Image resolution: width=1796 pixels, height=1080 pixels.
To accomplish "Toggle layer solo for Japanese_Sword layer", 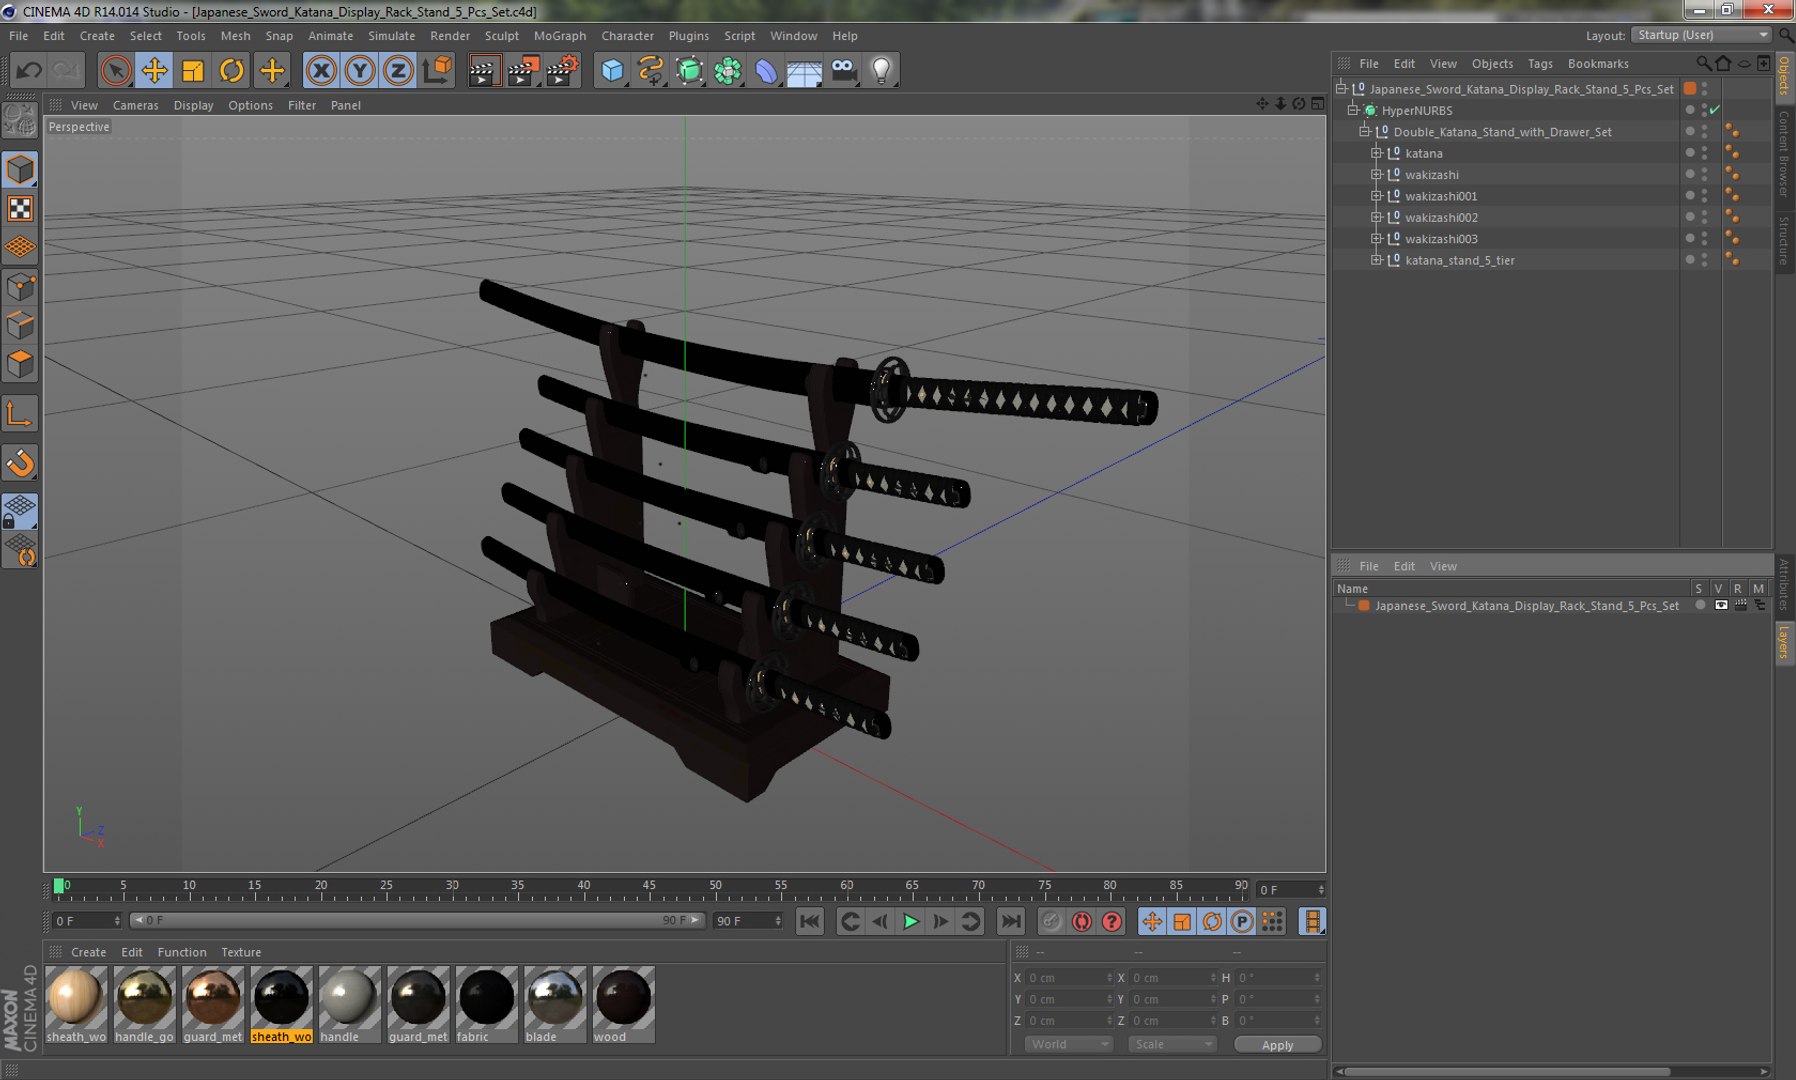I will pyautogui.click(x=1699, y=605).
